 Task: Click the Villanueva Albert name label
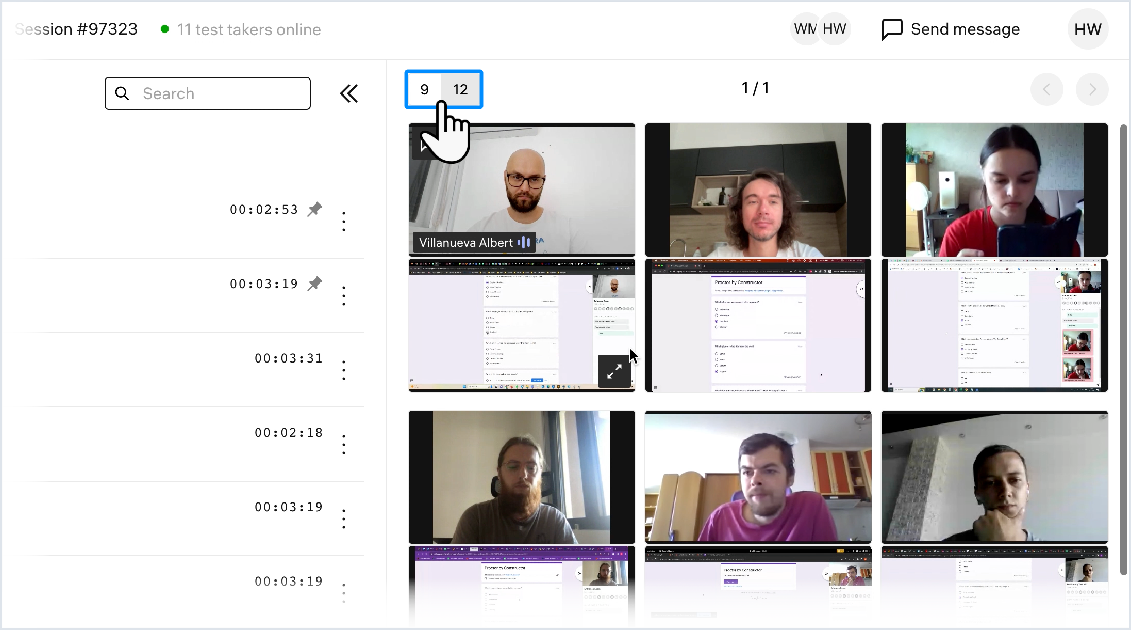[x=466, y=243]
